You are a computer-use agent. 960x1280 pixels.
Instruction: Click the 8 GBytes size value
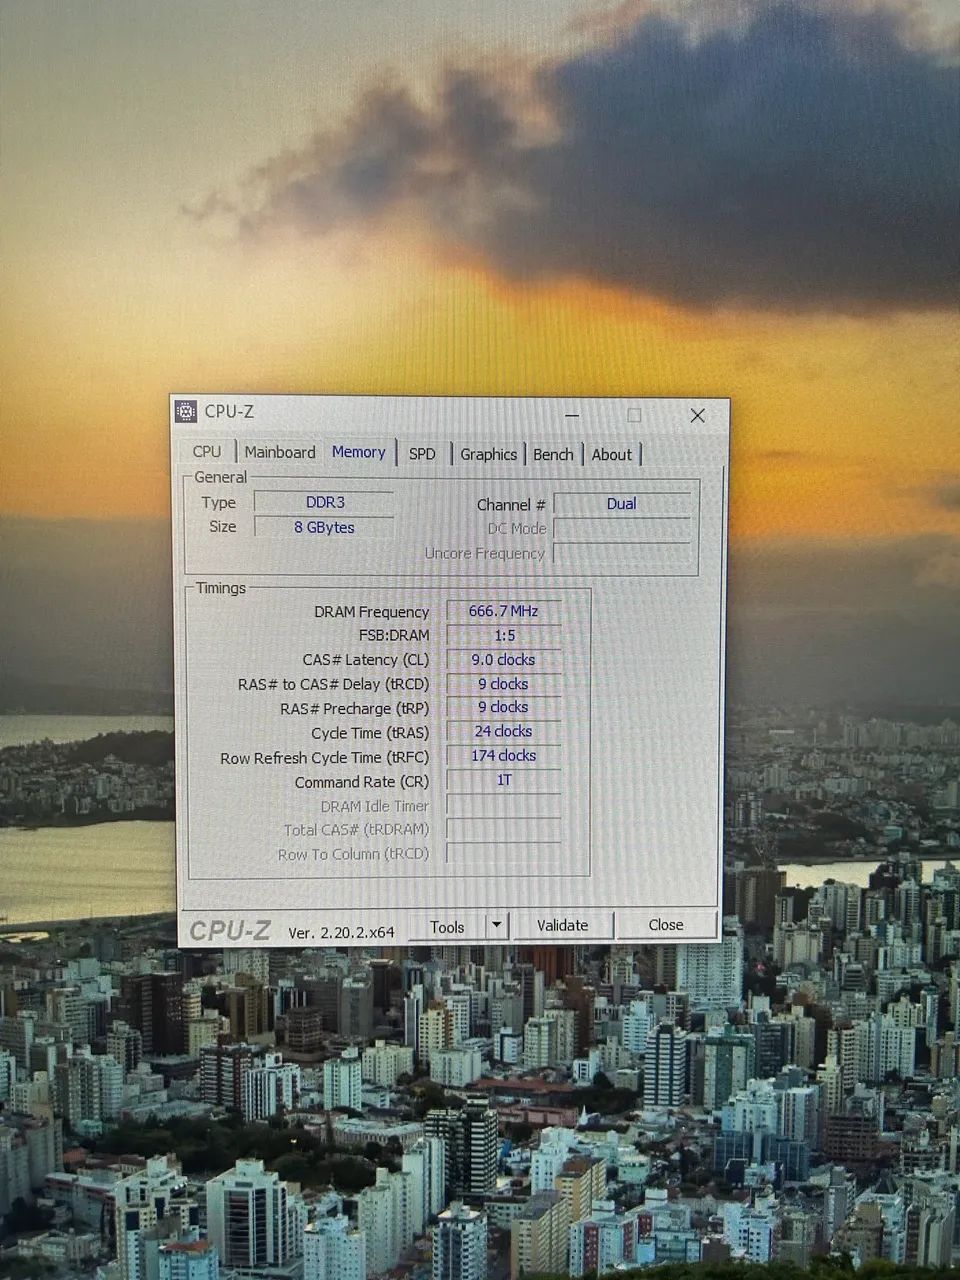tap(324, 527)
